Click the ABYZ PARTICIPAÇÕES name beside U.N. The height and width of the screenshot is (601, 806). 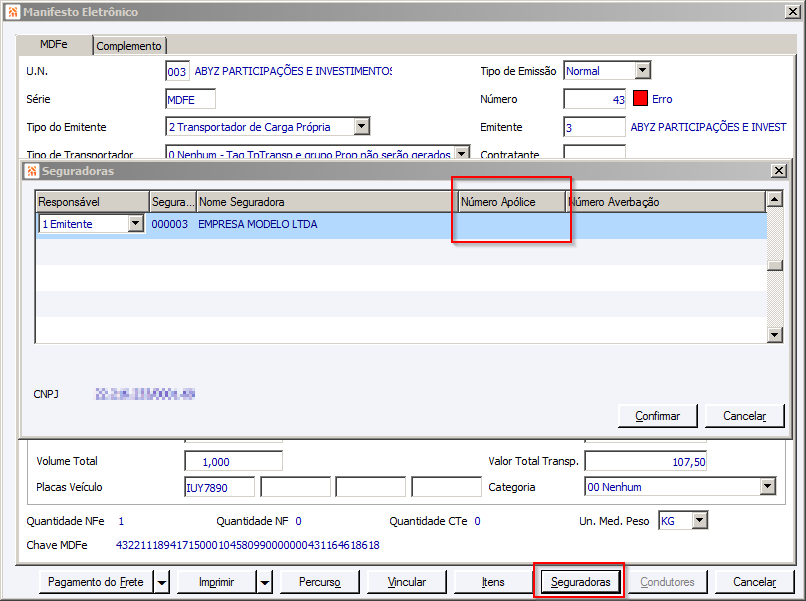293,71
